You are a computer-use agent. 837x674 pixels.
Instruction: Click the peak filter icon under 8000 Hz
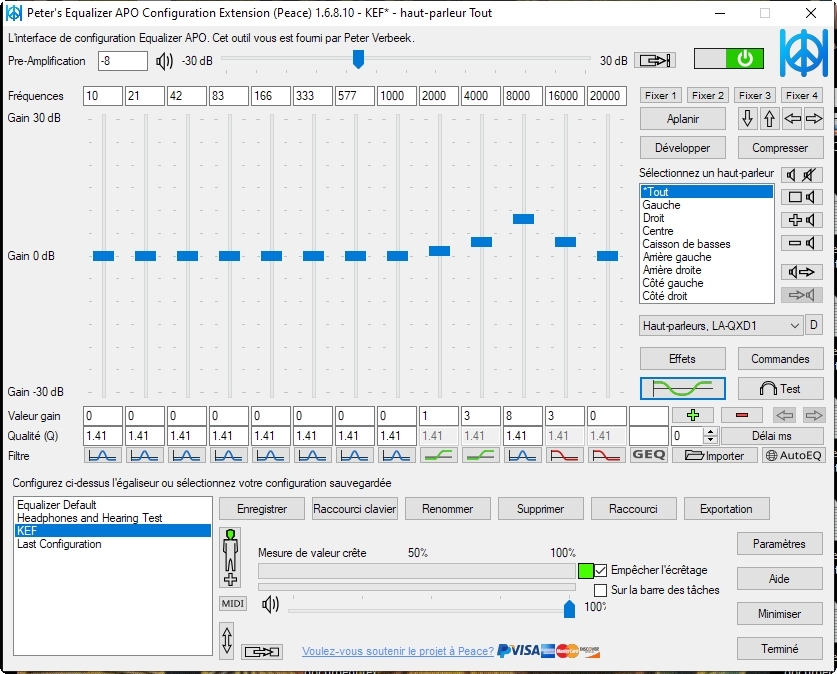pos(523,456)
